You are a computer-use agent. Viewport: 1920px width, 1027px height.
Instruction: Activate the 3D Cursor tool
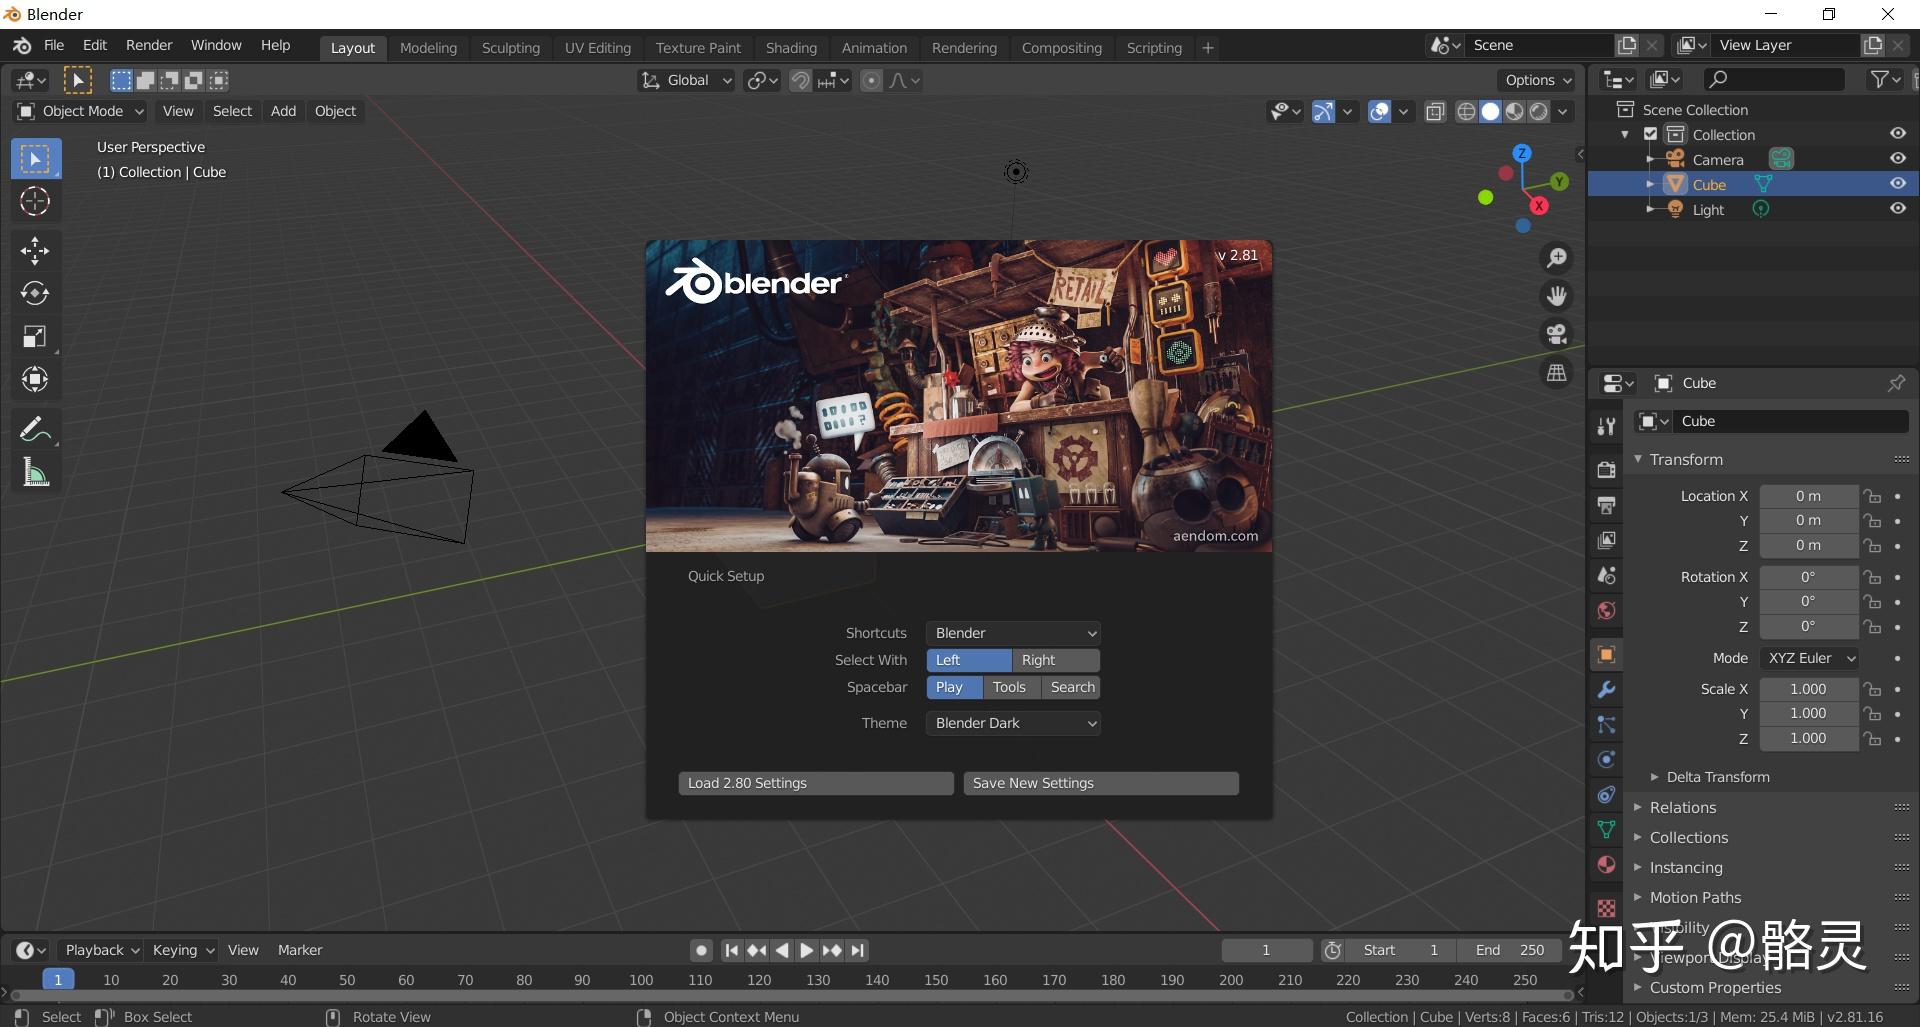click(x=35, y=202)
